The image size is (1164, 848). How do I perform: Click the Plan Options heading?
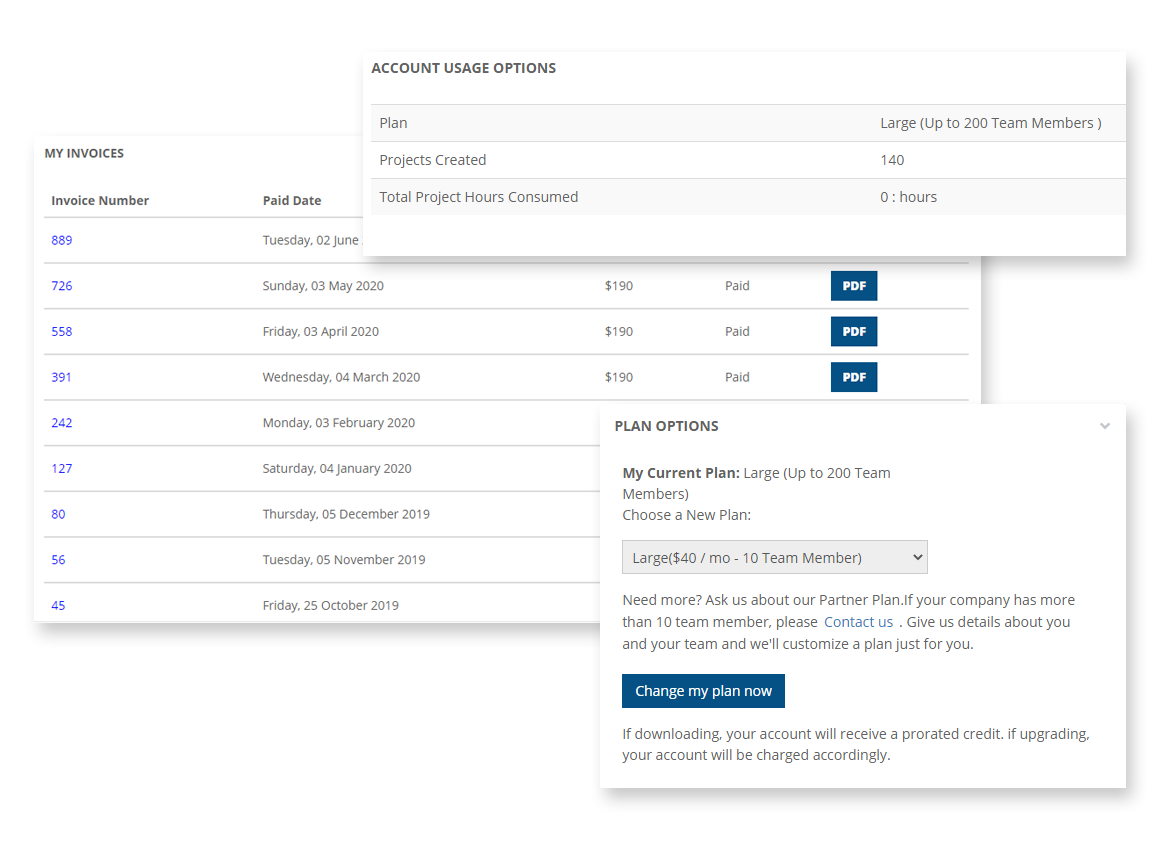coord(667,426)
